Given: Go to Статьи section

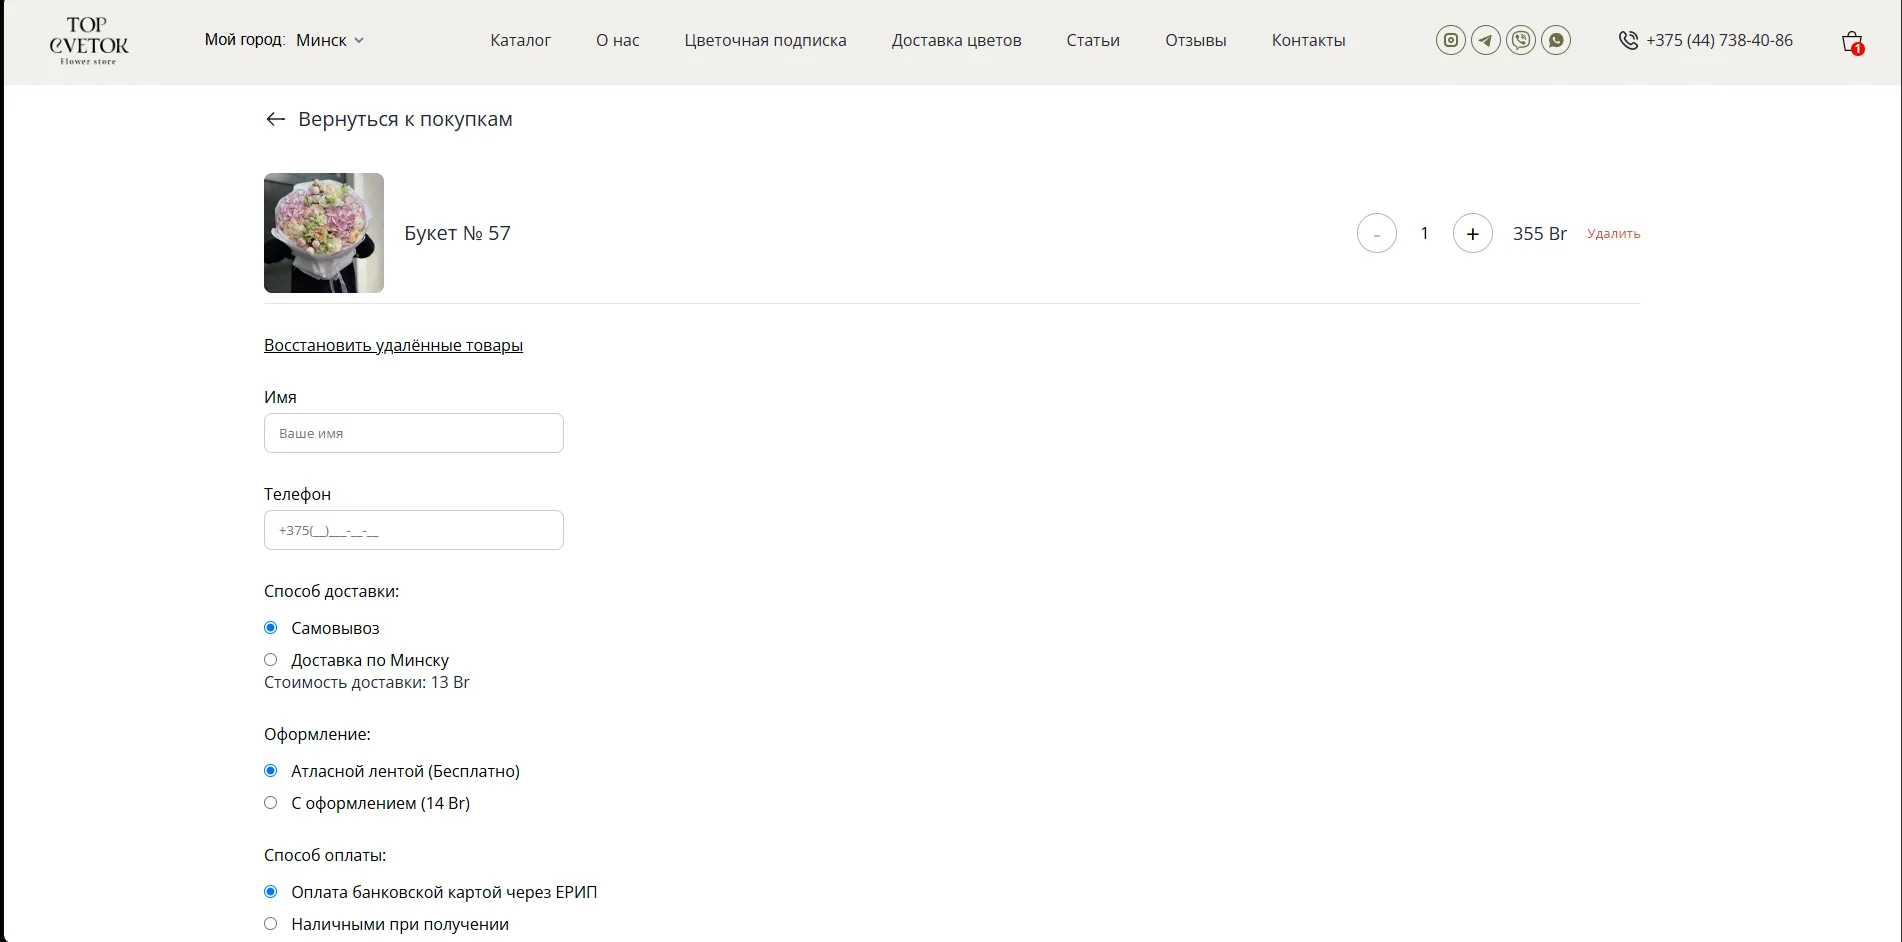Looking at the screenshot, I should [x=1093, y=40].
